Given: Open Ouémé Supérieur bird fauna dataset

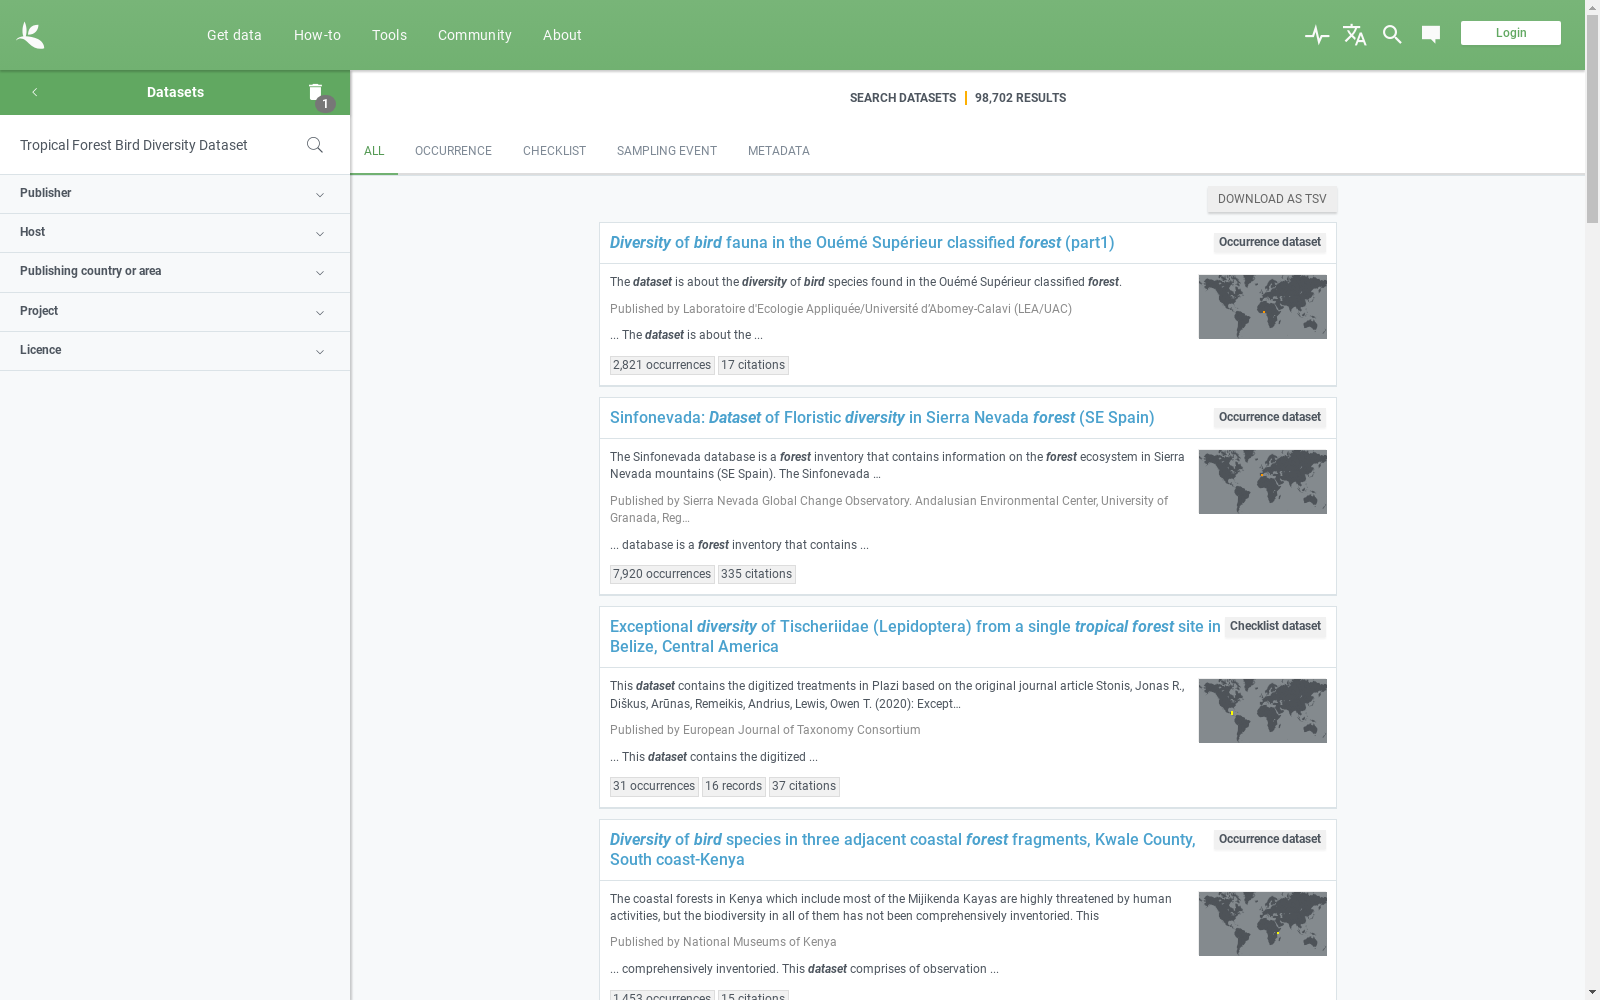Looking at the screenshot, I should (862, 243).
